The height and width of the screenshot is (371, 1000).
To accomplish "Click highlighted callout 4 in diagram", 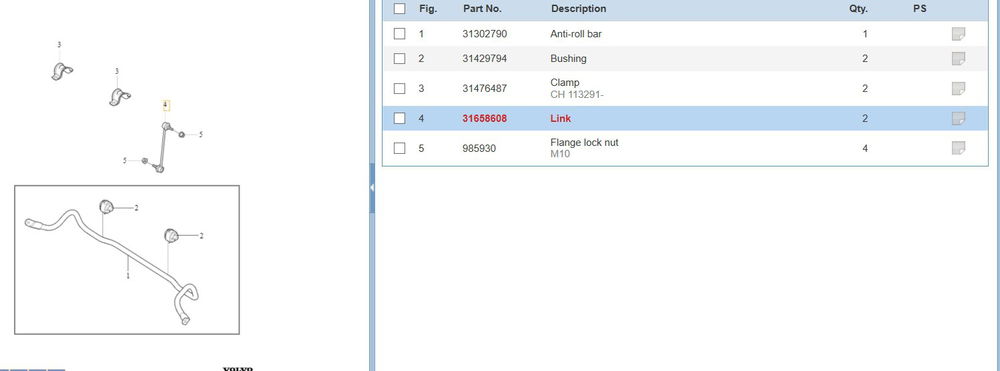I will (x=165, y=105).
